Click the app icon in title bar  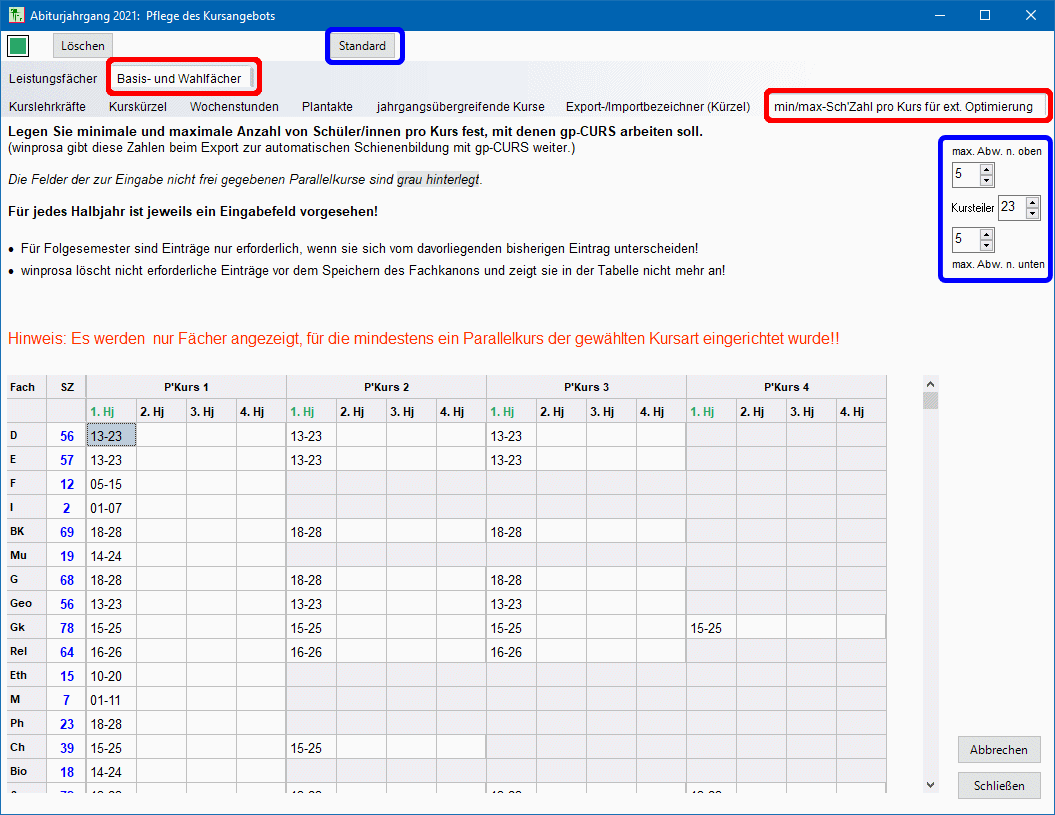16,15
